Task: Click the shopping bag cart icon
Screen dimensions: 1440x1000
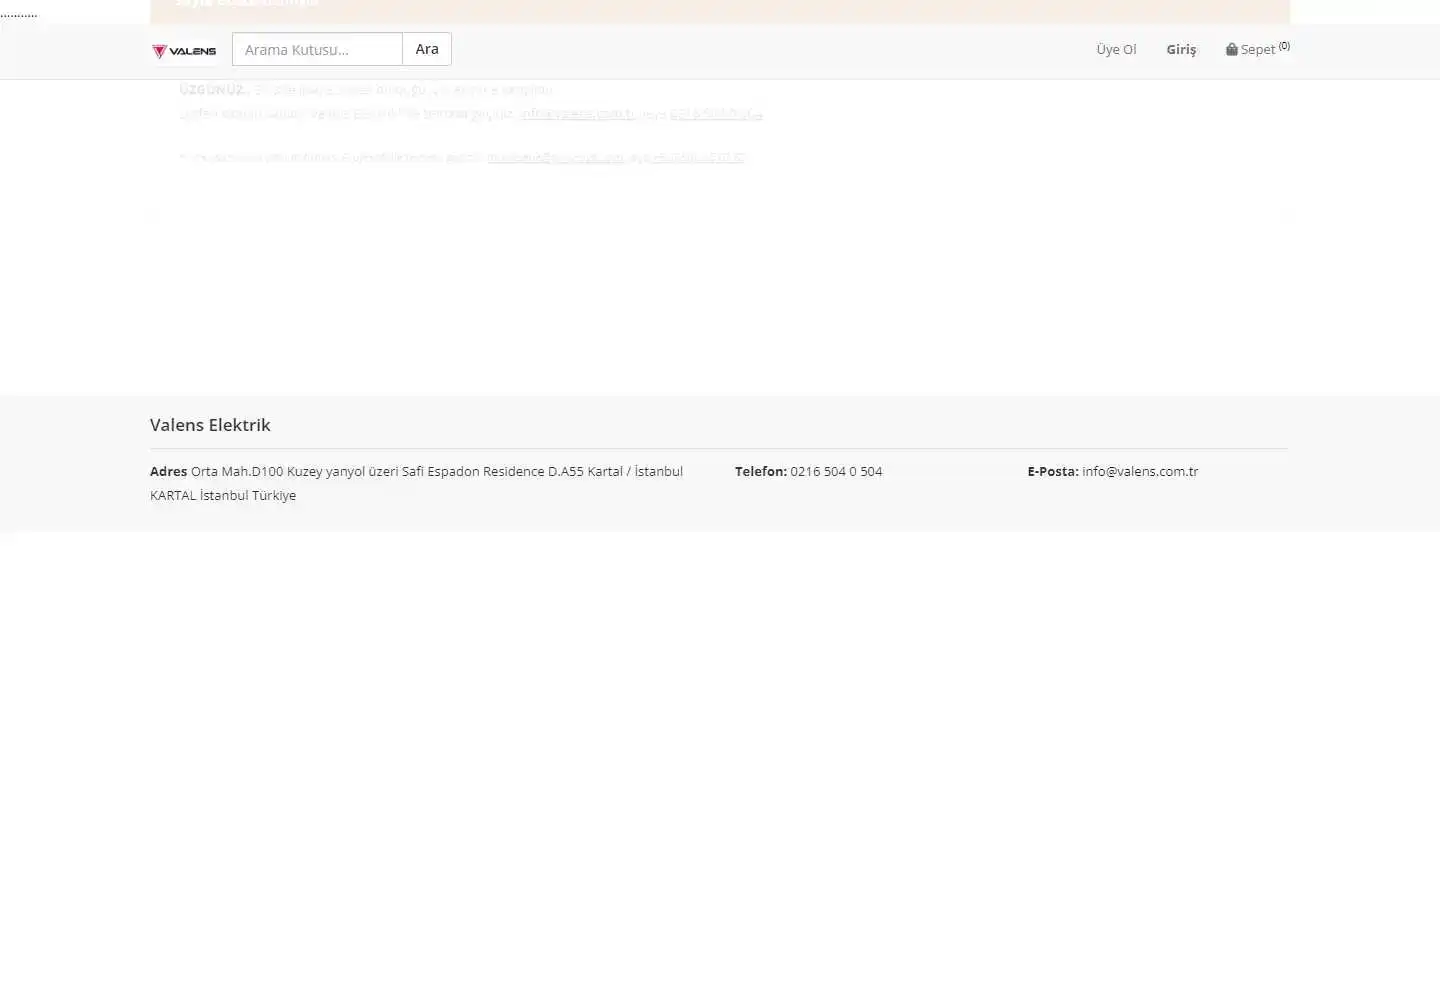Action: [1232, 49]
